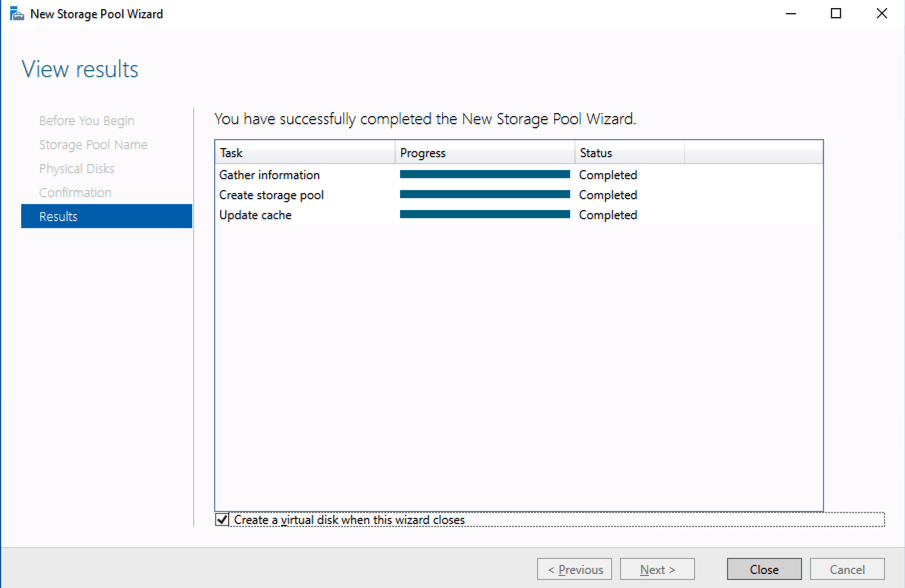Open the Storage Pool Name step
The image size is (905, 588).
(93, 144)
